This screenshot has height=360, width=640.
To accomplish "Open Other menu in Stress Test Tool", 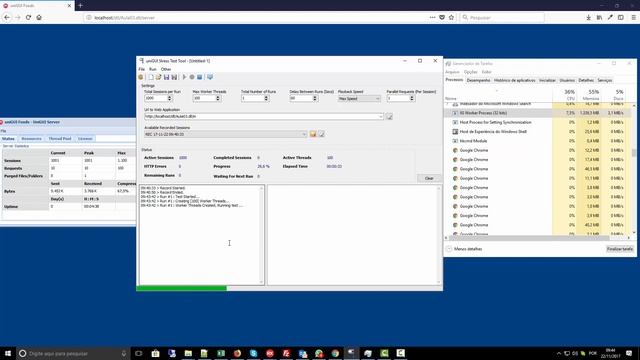I will 166,69.
